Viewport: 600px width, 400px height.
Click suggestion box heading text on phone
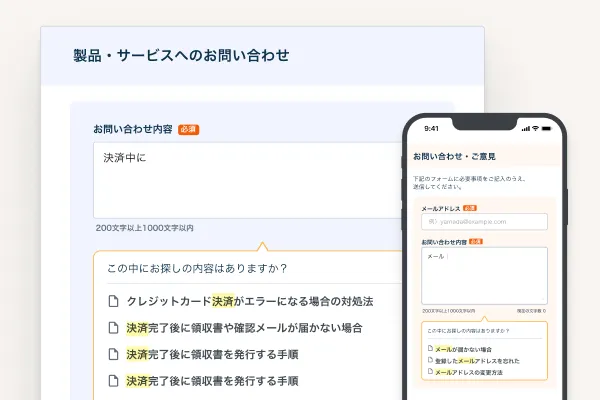(x=468, y=331)
